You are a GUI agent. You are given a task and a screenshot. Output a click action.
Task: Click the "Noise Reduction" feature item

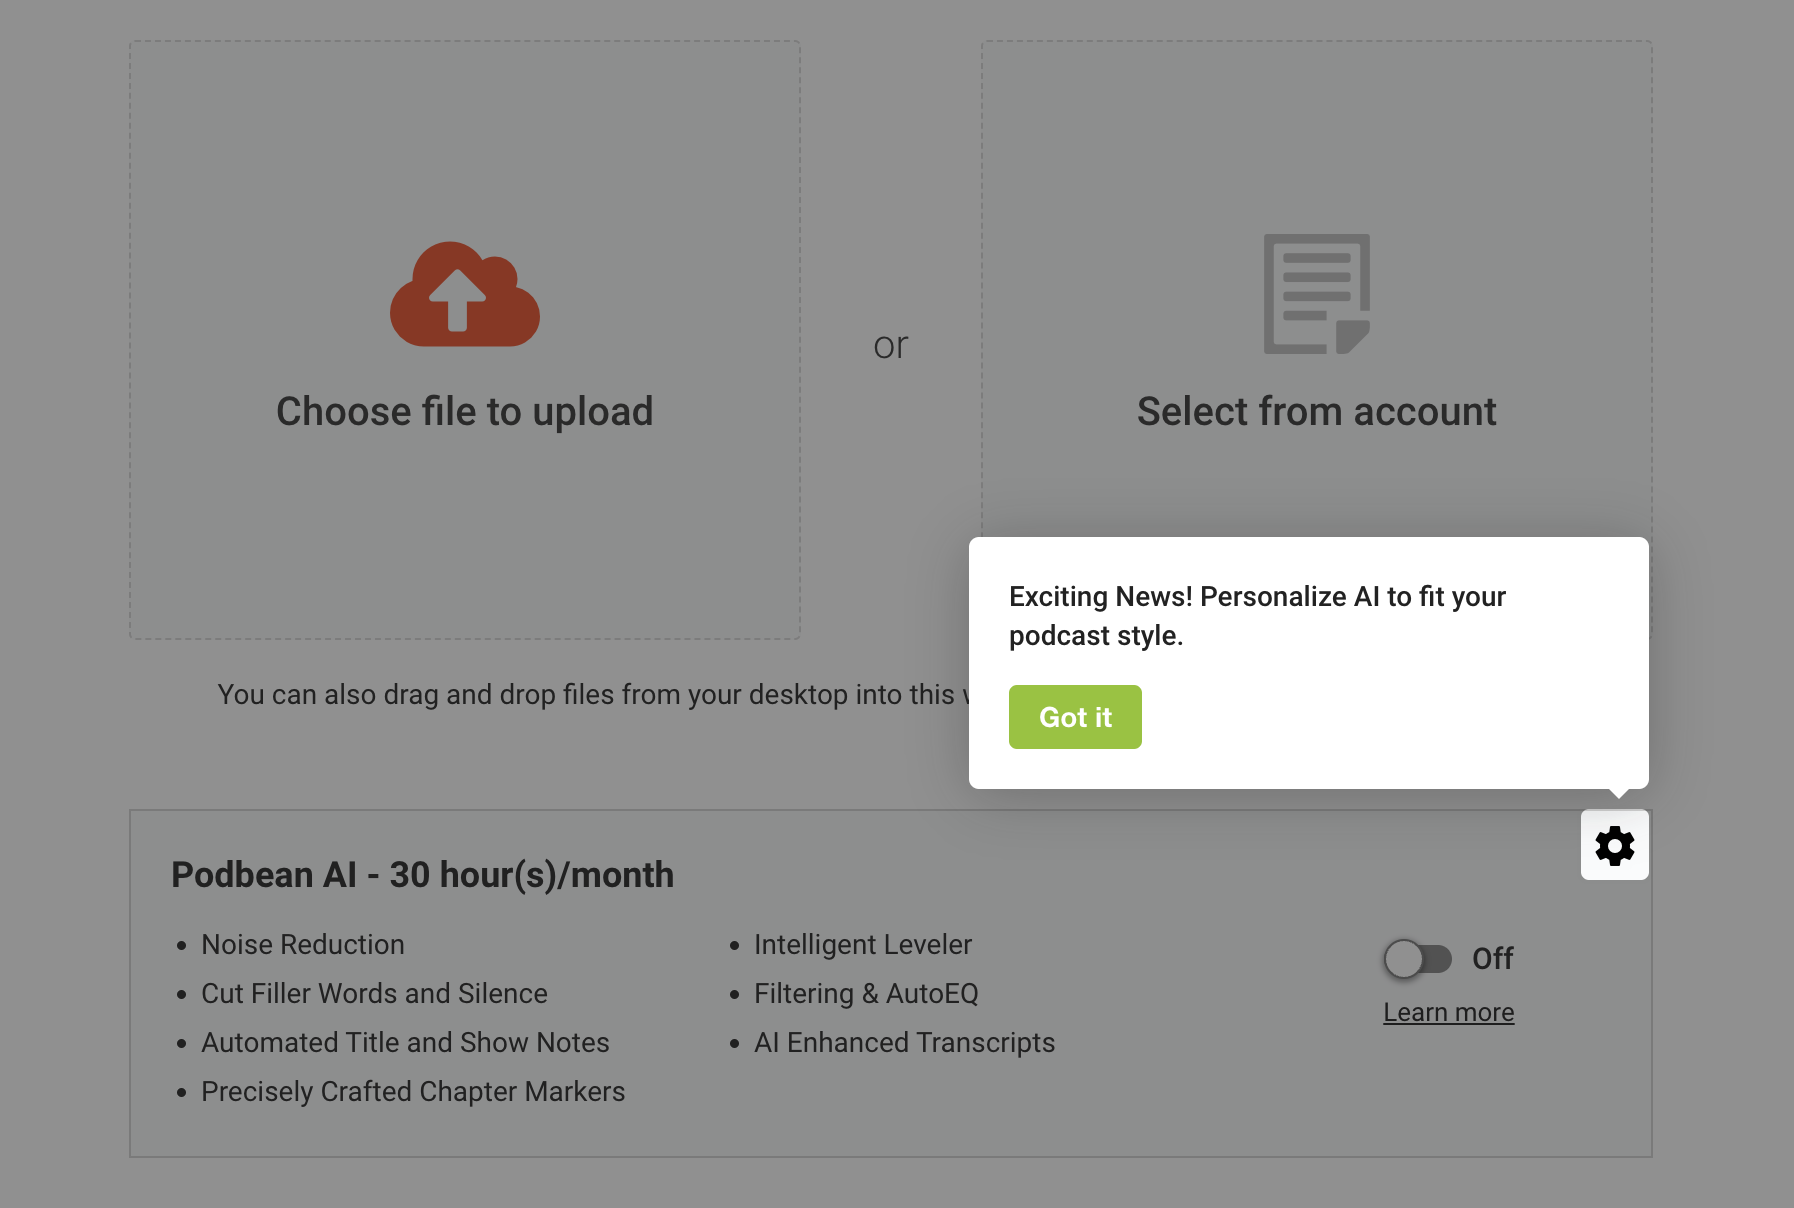coord(303,945)
